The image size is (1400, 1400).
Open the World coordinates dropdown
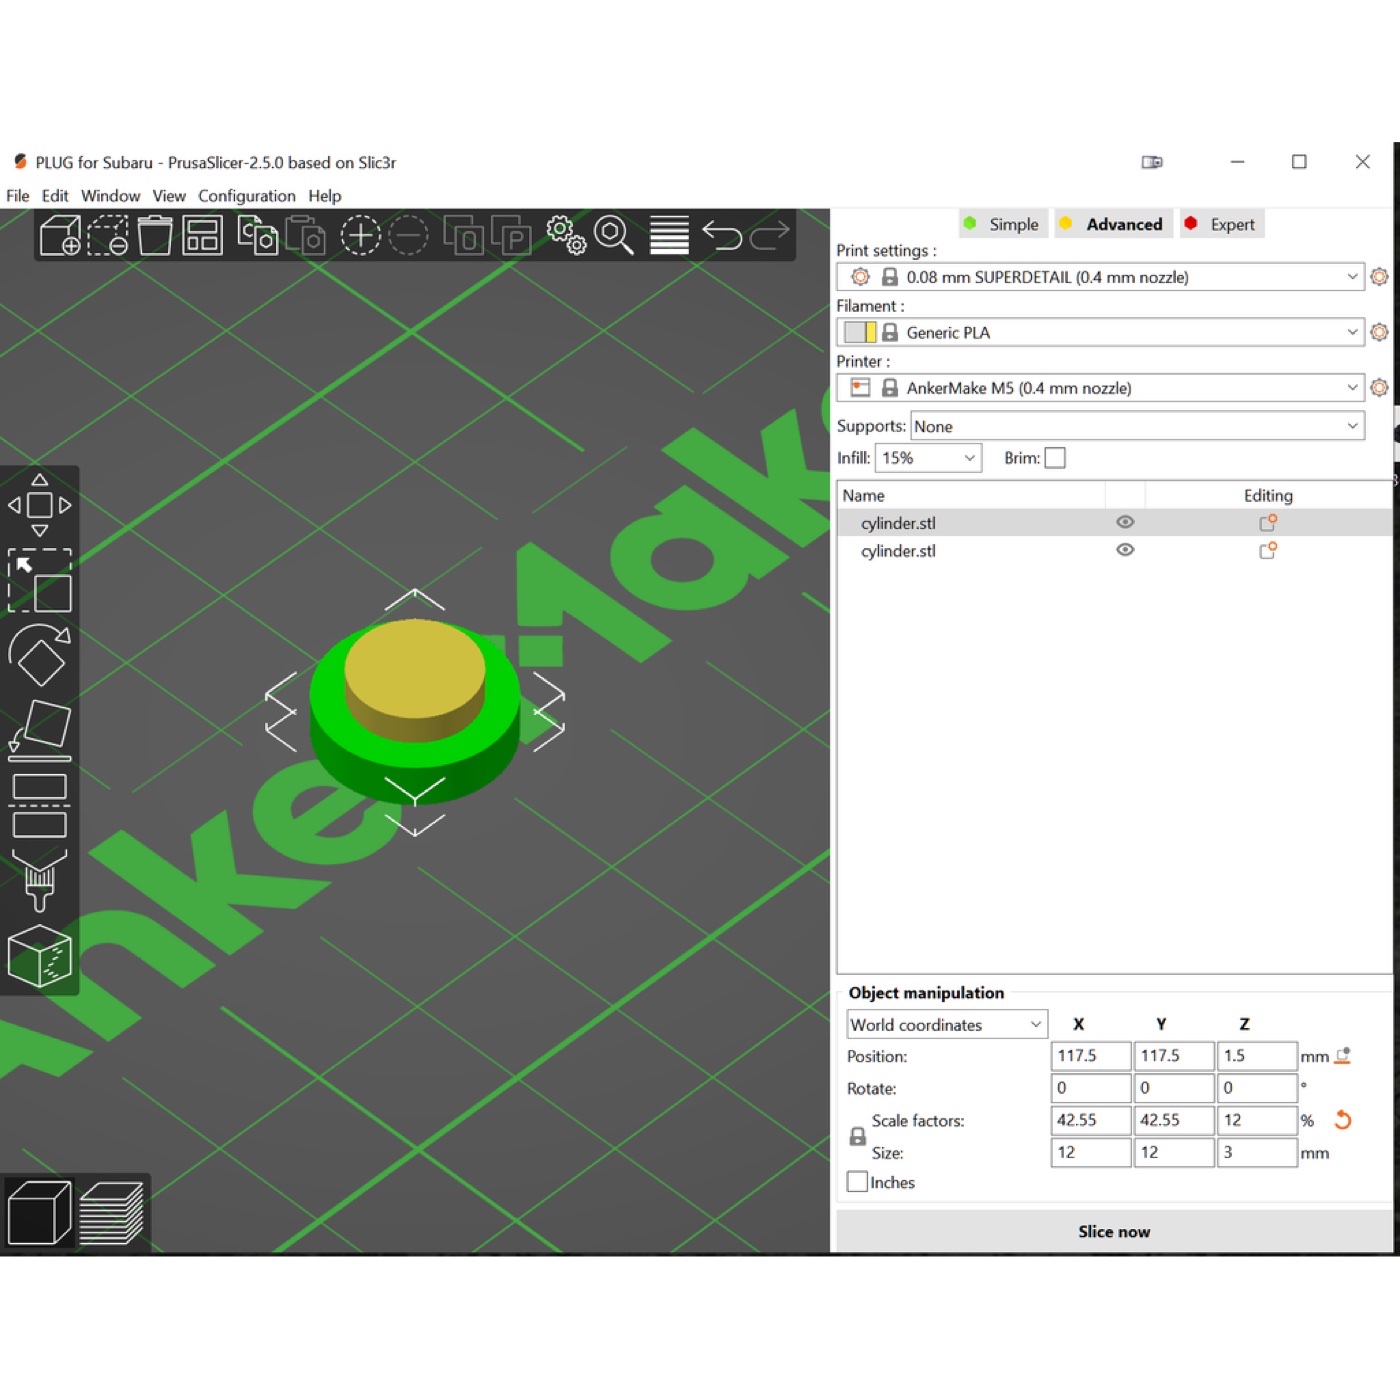click(947, 1025)
